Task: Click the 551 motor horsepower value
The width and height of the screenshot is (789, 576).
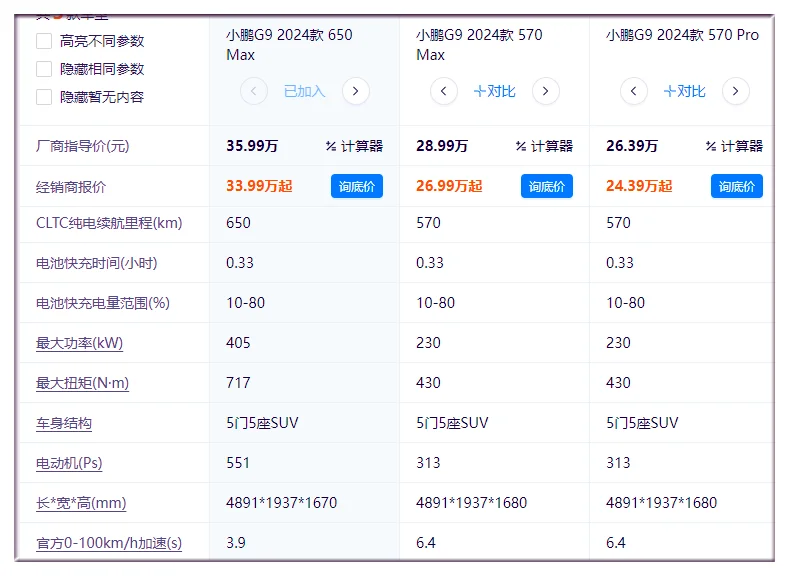Action: pos(238,463)
